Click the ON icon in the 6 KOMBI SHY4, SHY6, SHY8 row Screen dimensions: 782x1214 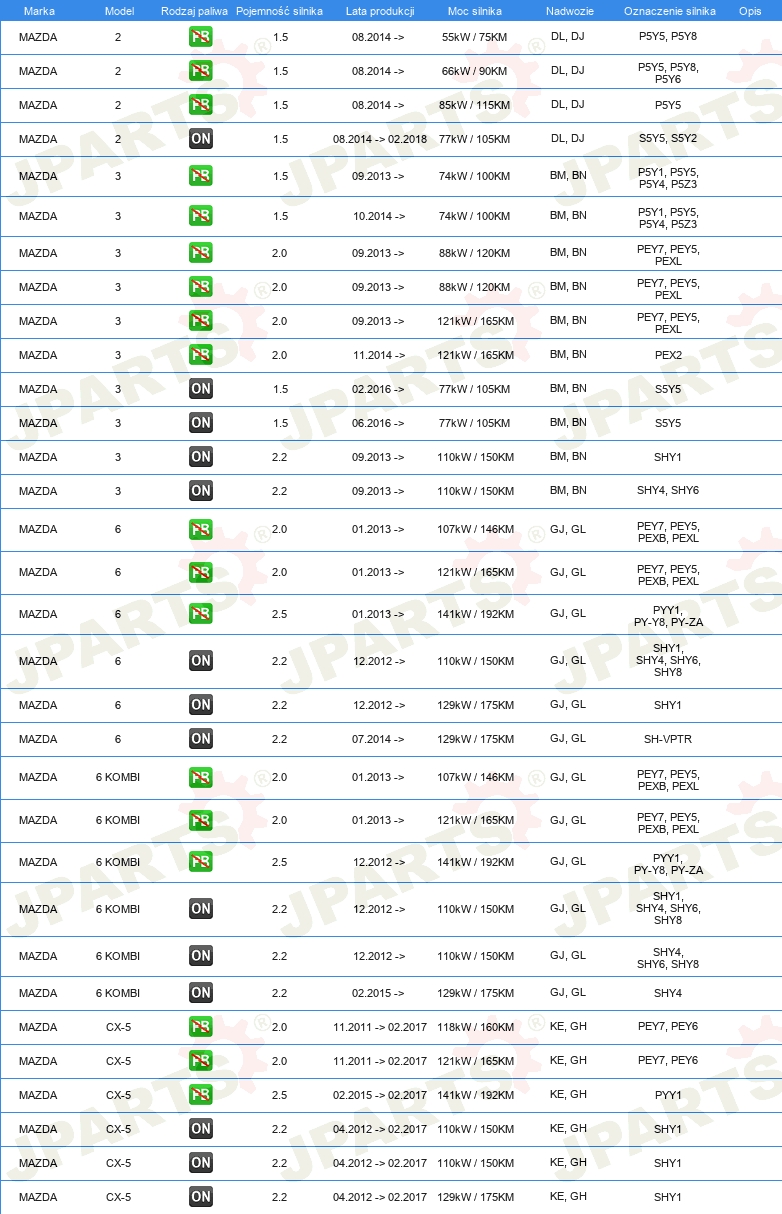[201, 956]
